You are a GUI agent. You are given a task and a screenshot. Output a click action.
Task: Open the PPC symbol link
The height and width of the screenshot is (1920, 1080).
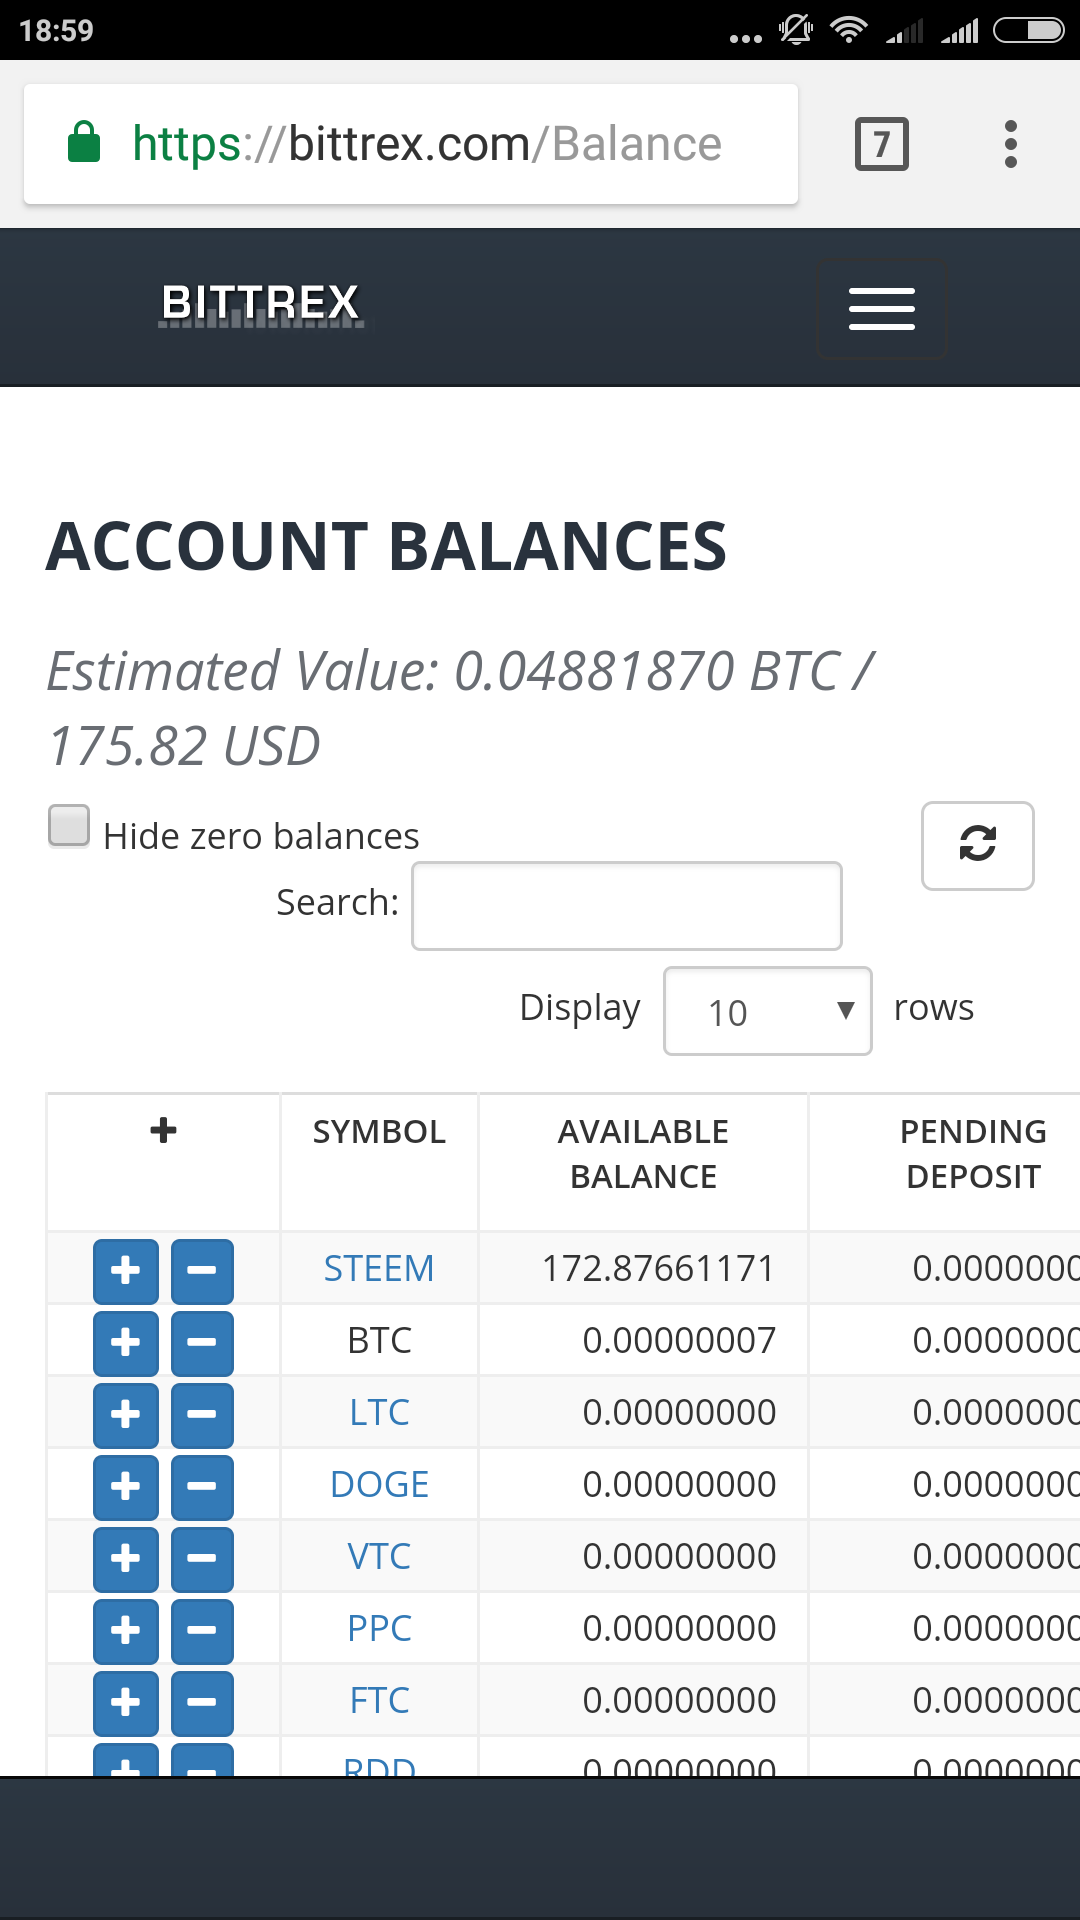click(379, 1629)
